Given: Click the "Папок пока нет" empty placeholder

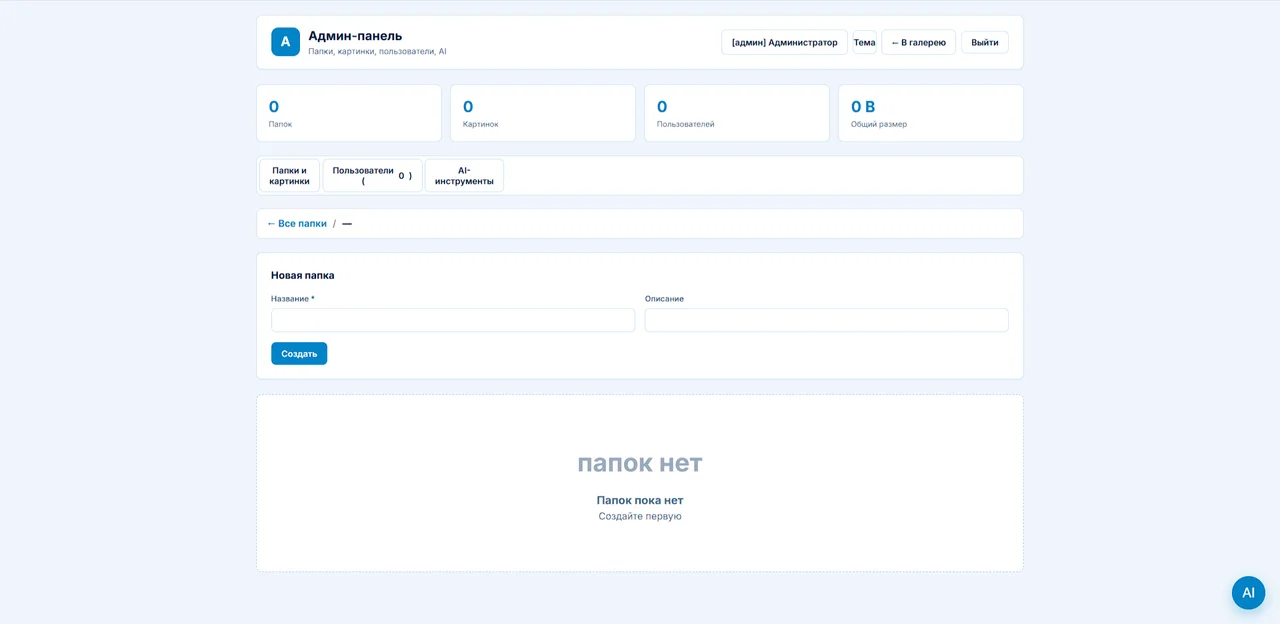Looking at the screenshot, I should click(x=640, y=500).
